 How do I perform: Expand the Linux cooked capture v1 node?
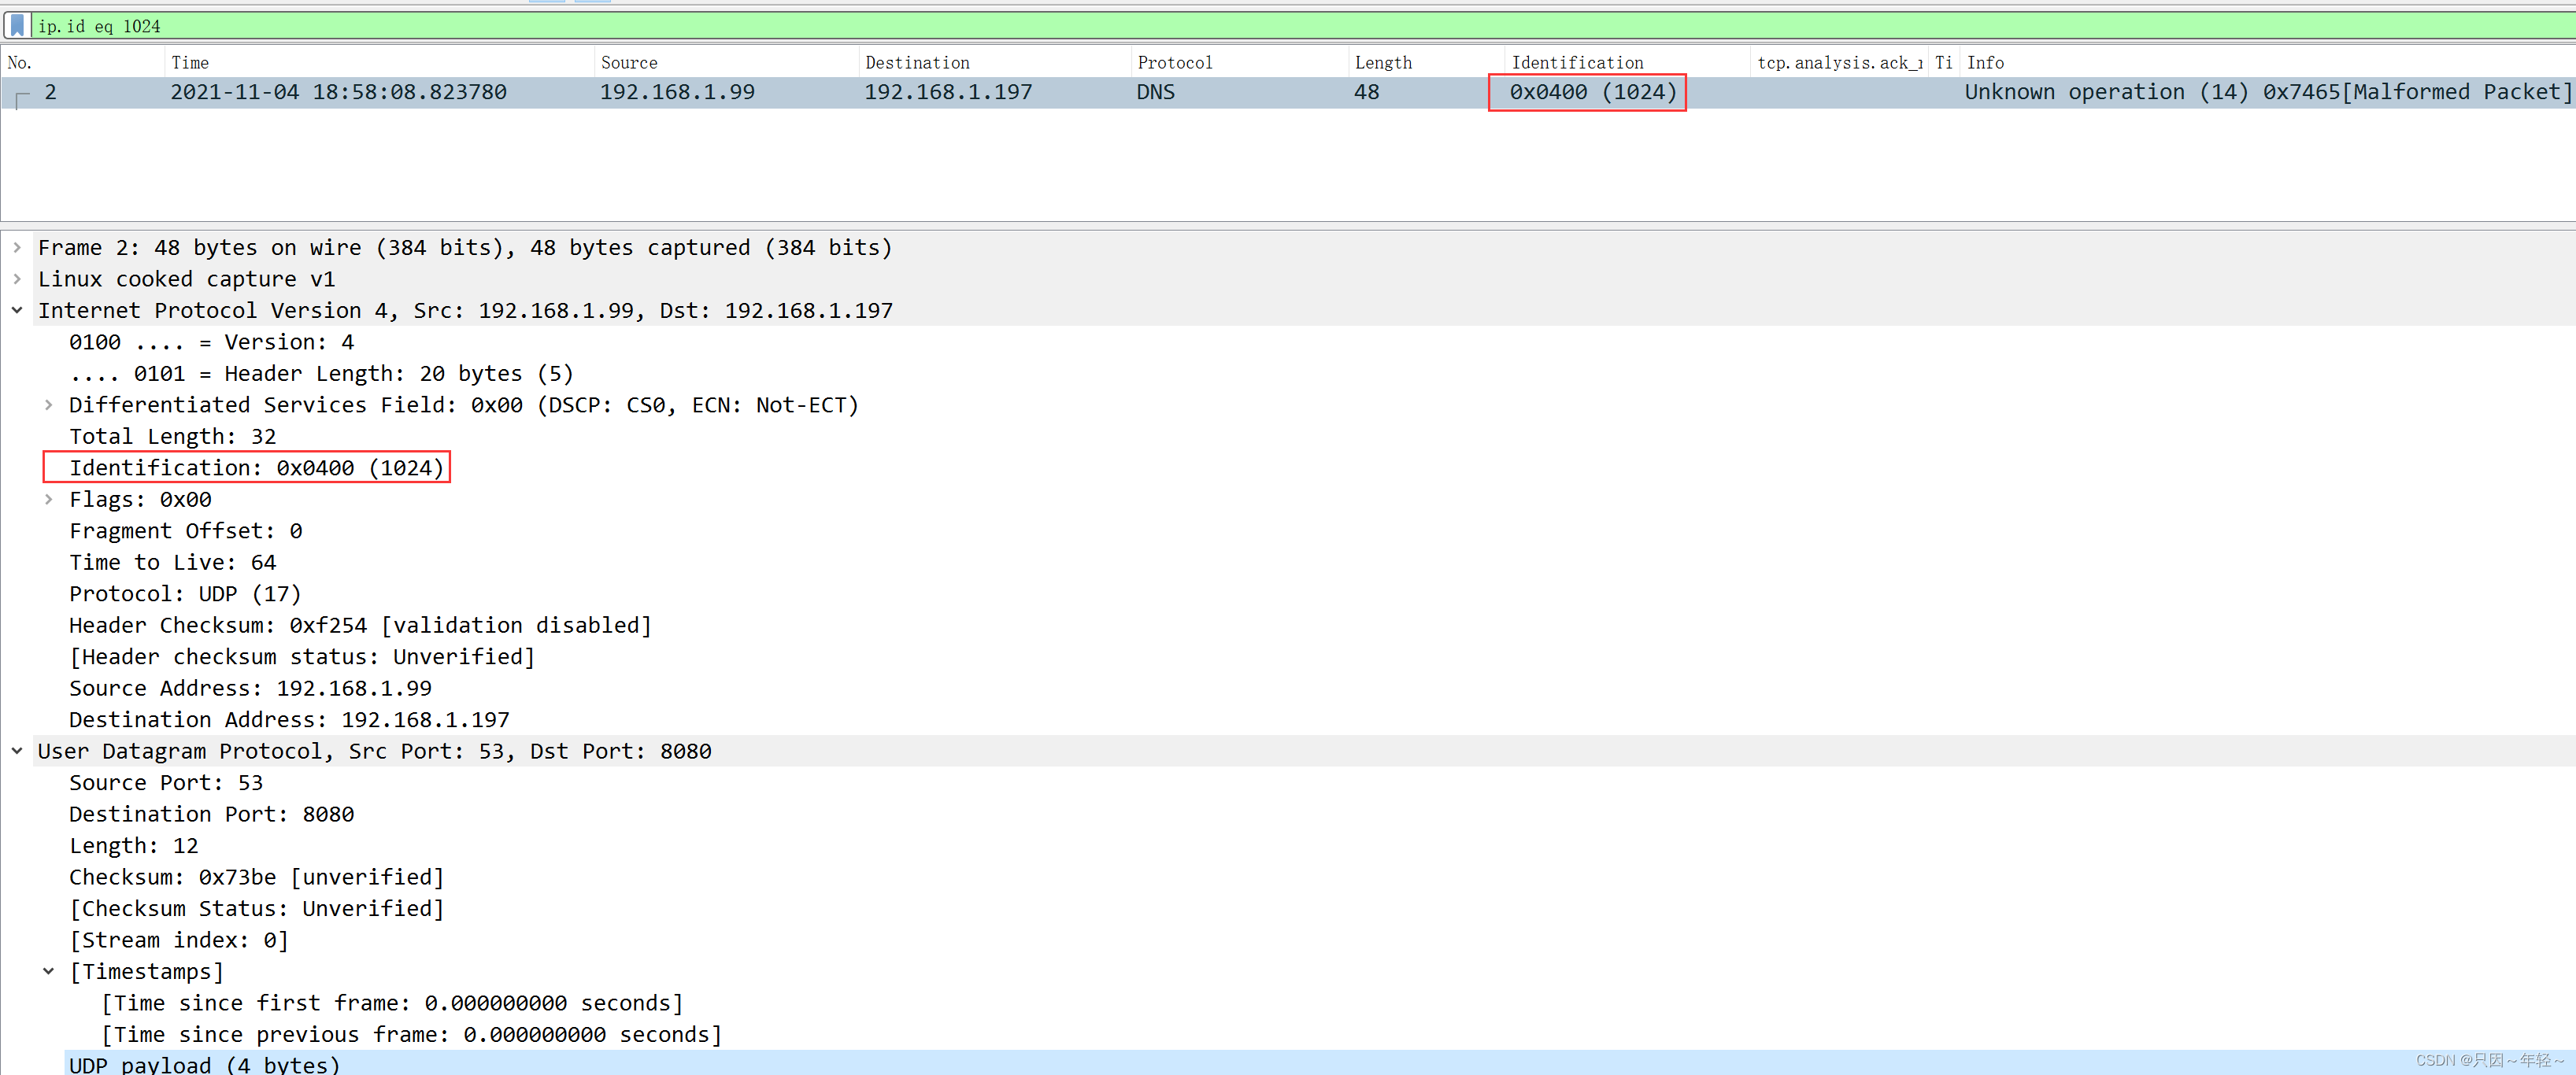click(x=17, y=279)
